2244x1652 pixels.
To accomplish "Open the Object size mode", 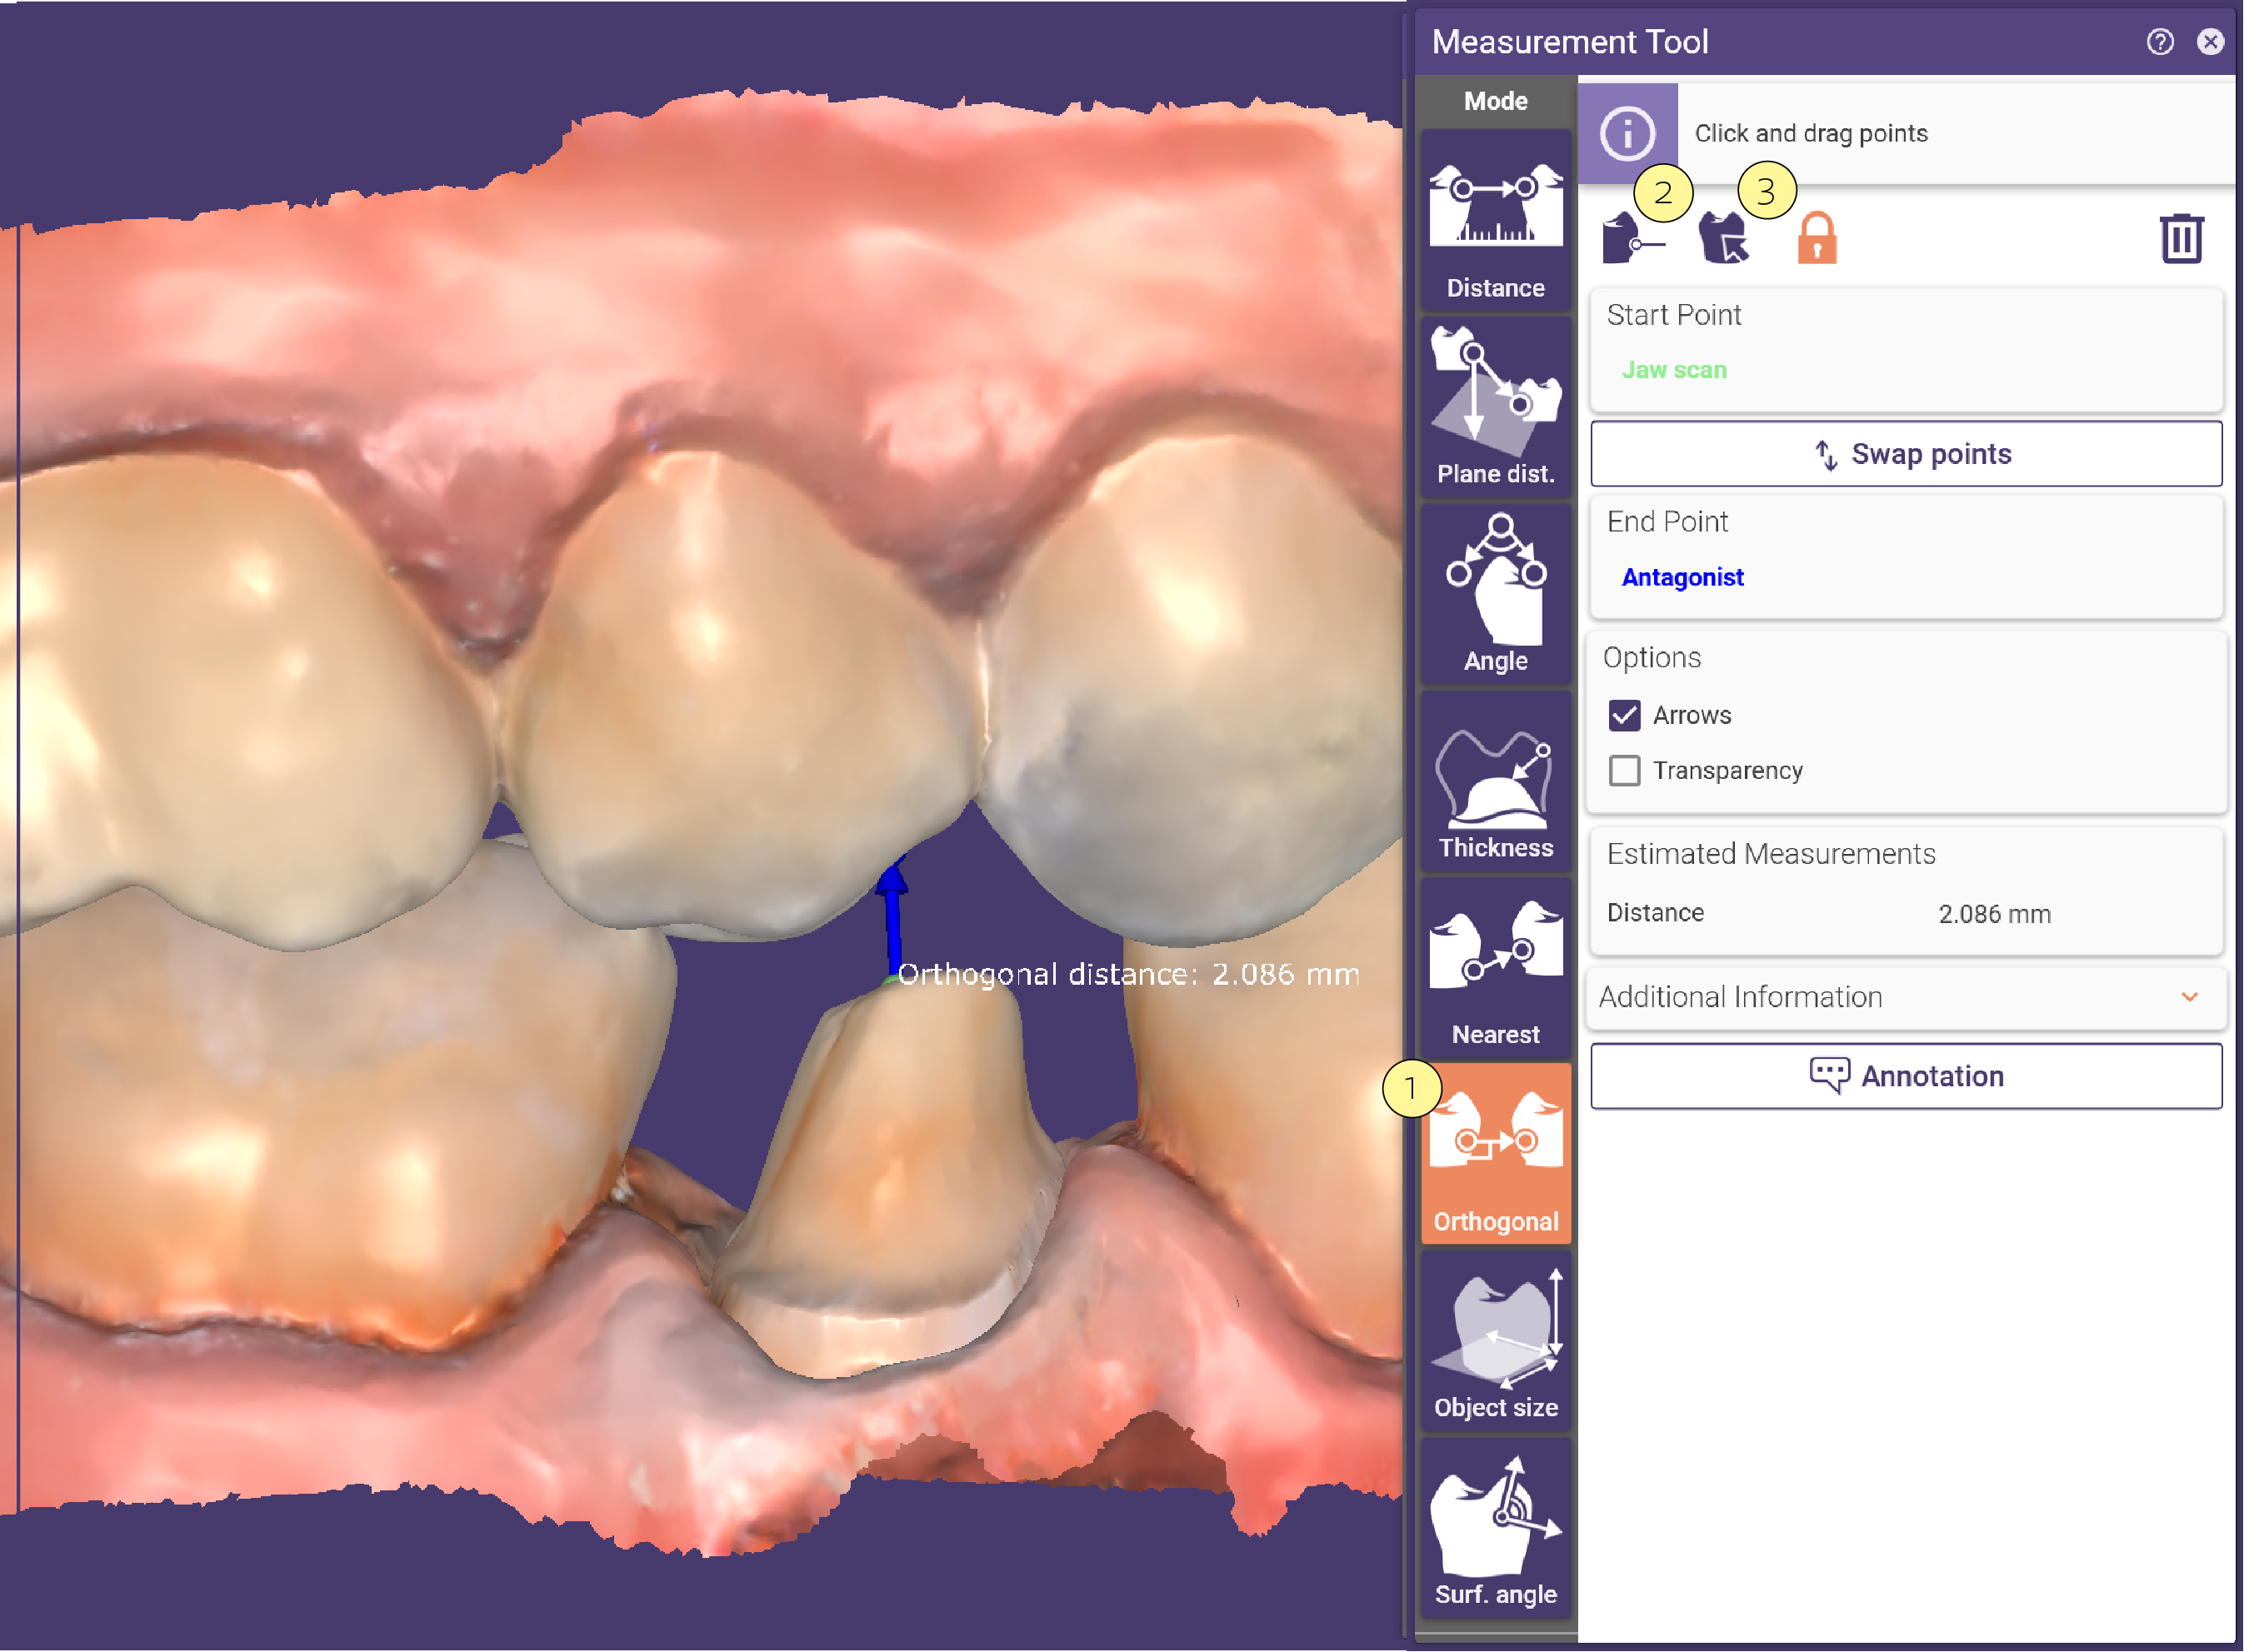I will pos(1495,1341).
